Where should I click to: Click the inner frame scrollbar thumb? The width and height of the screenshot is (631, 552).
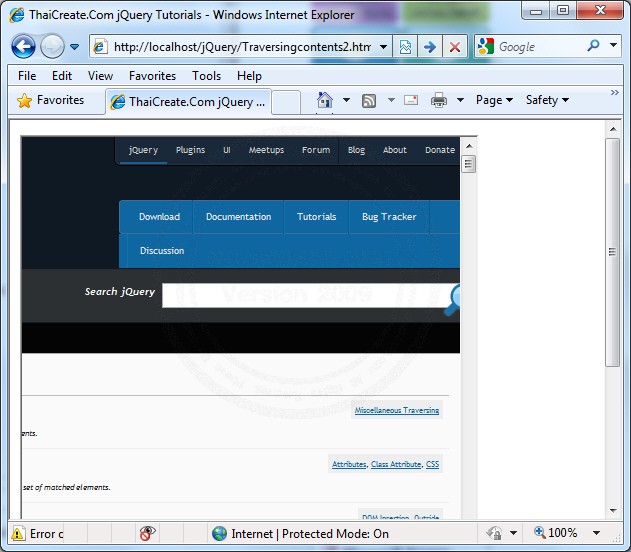469,164
